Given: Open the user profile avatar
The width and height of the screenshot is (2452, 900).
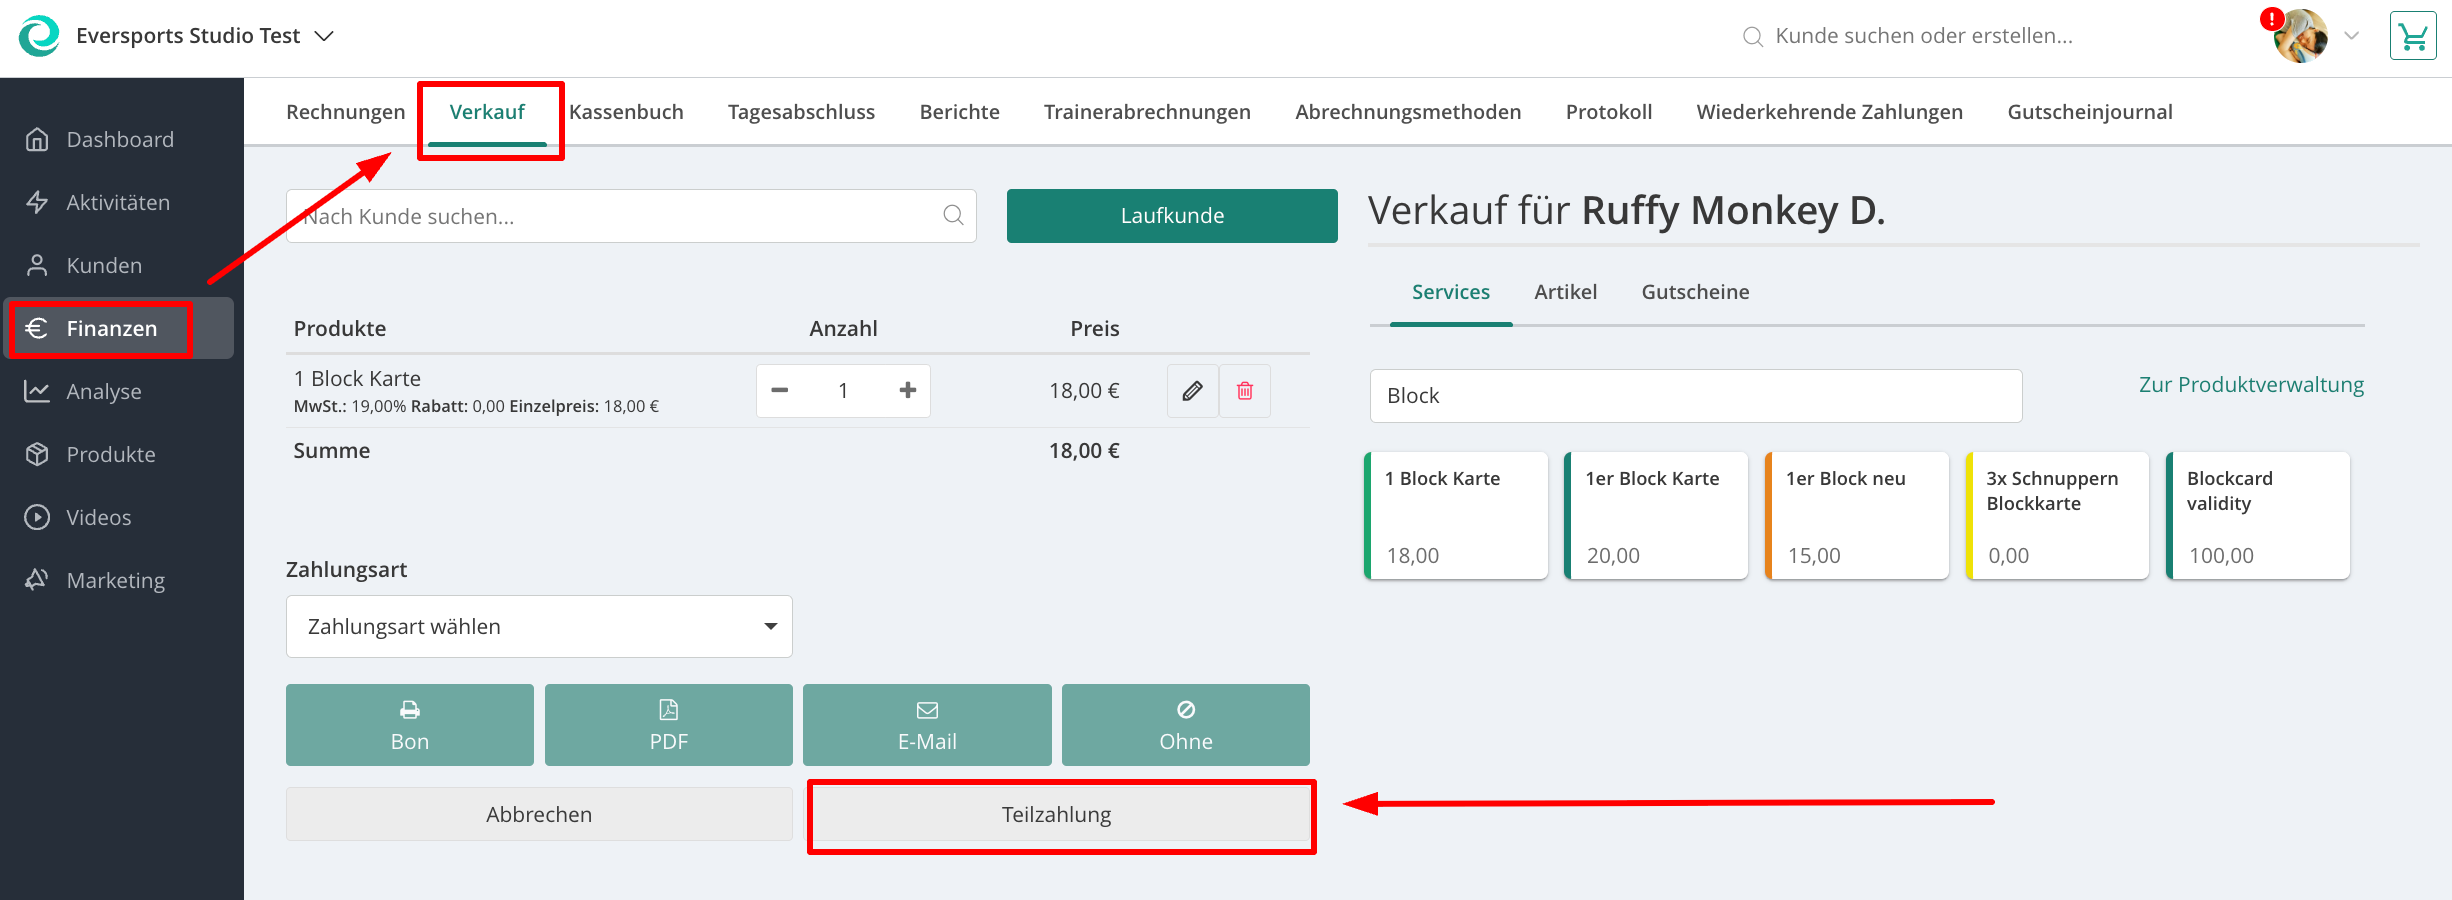Looking at the screenshot, I should (2298, 37).
